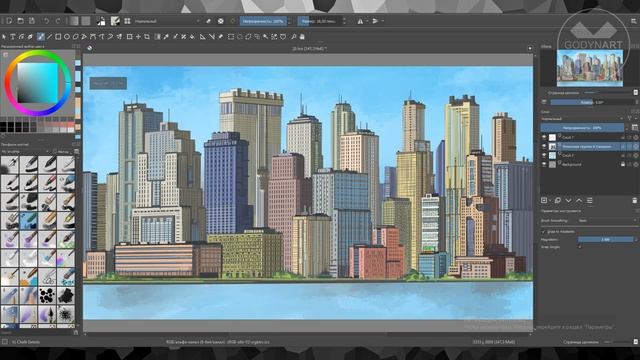The width and height of the screenshot is (640, 360).
Task: Toggle eraser mode in the top toolbar
Action: (x=209, y=21)
